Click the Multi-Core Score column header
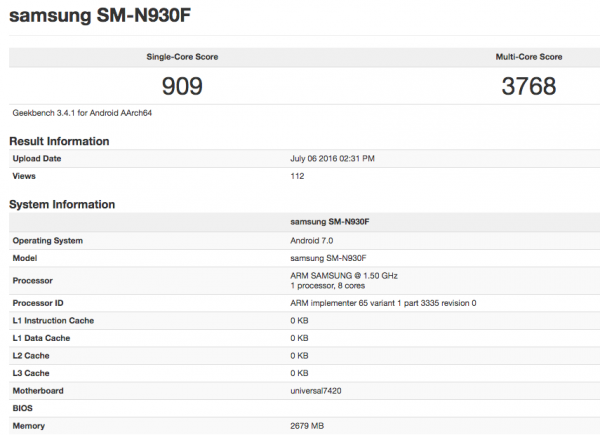The height and width of the screenshot is (435, 600). (x=527, y=59)
